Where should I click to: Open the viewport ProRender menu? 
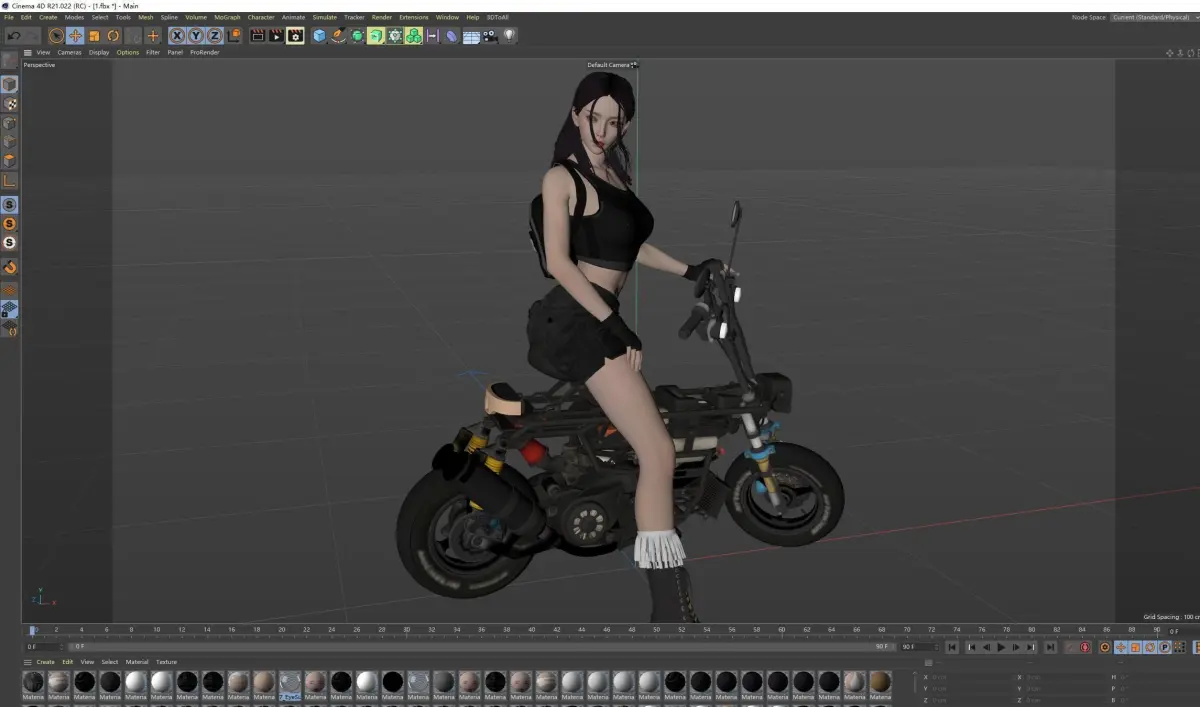point(205,52)
